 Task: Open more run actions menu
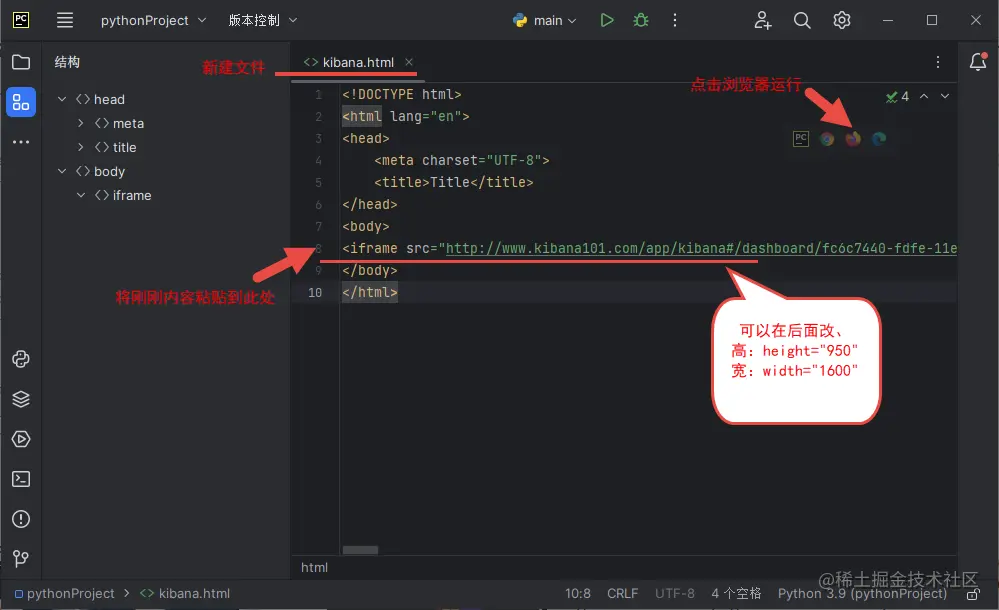(x=675, y=20)
